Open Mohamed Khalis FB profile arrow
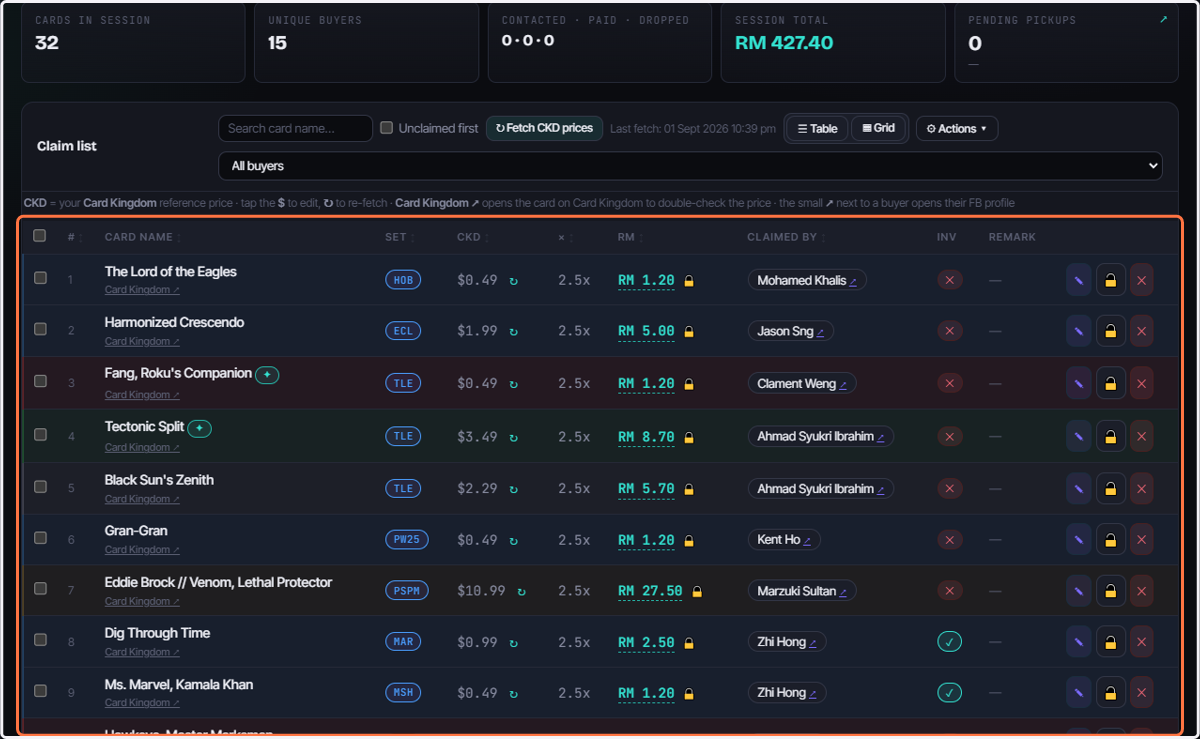 point(853,281)
